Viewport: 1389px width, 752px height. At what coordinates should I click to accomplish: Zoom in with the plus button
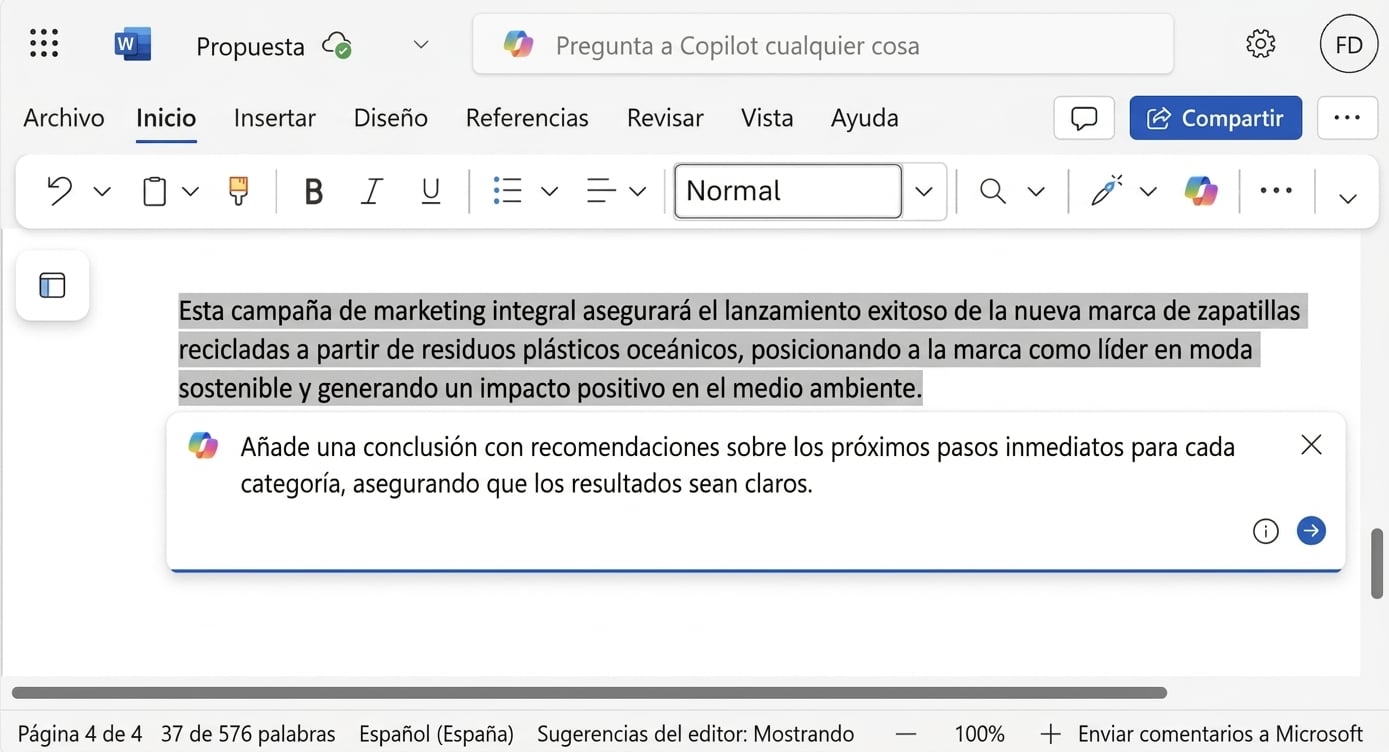1050,734
